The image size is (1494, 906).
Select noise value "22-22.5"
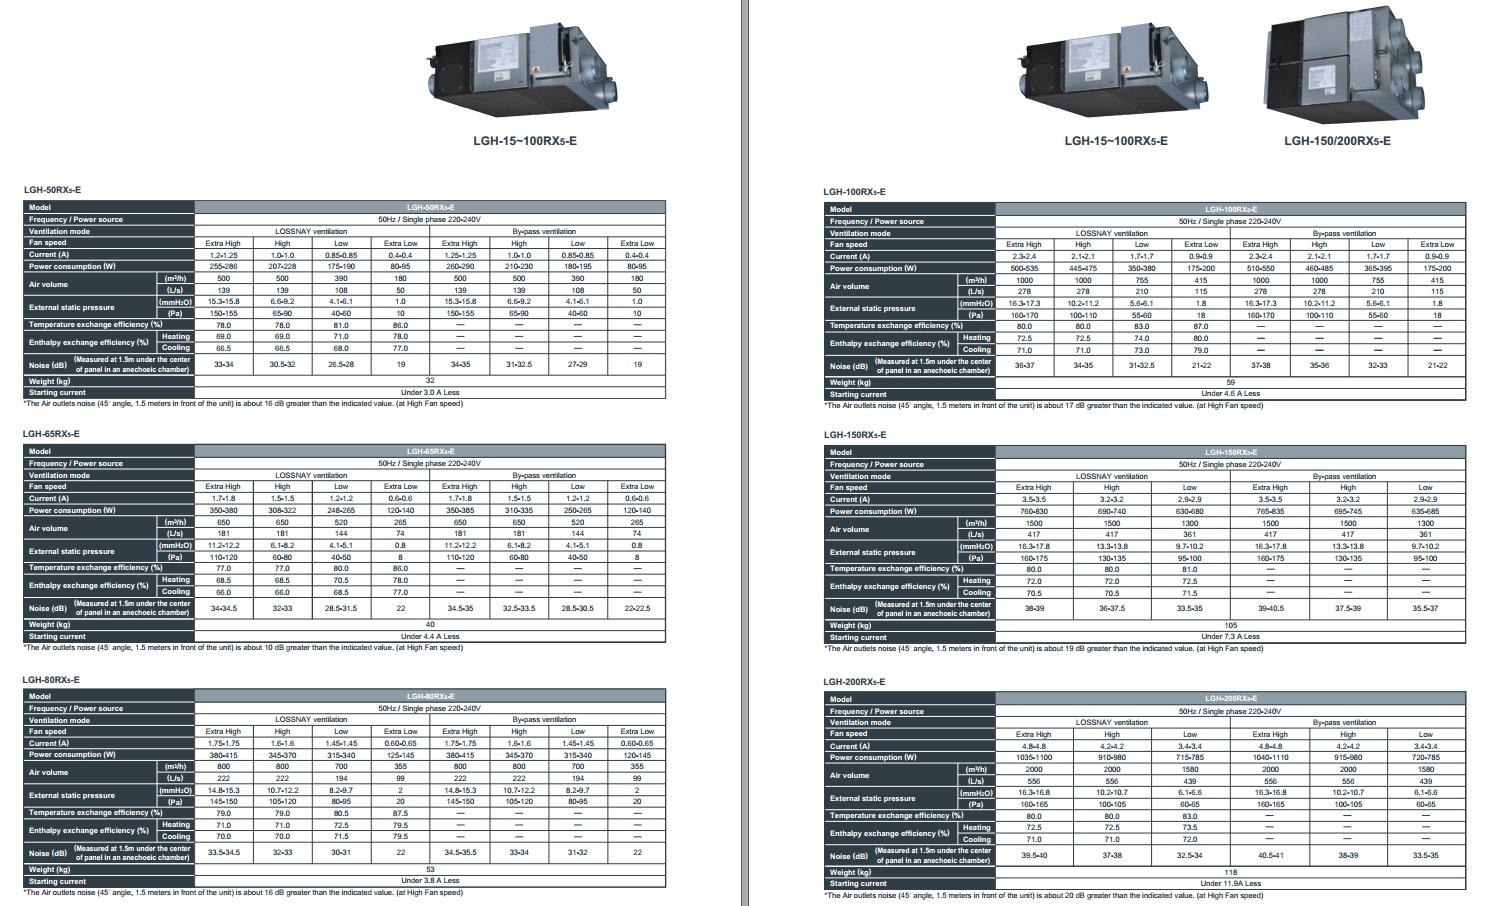[x=637, y=609]
